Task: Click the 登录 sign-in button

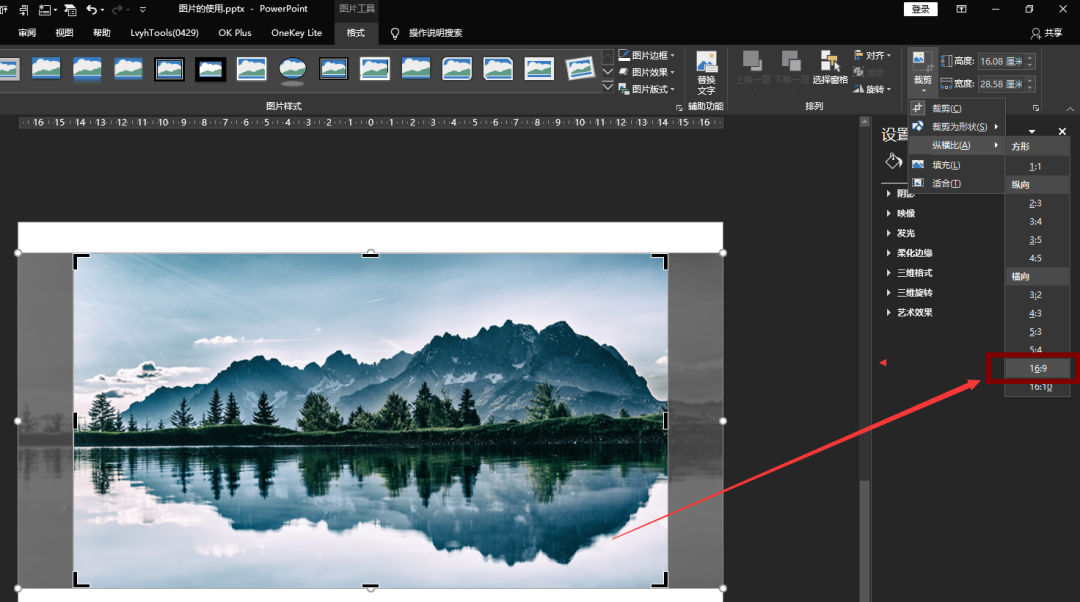Action: pyautogui.click(x=920, y=9)
